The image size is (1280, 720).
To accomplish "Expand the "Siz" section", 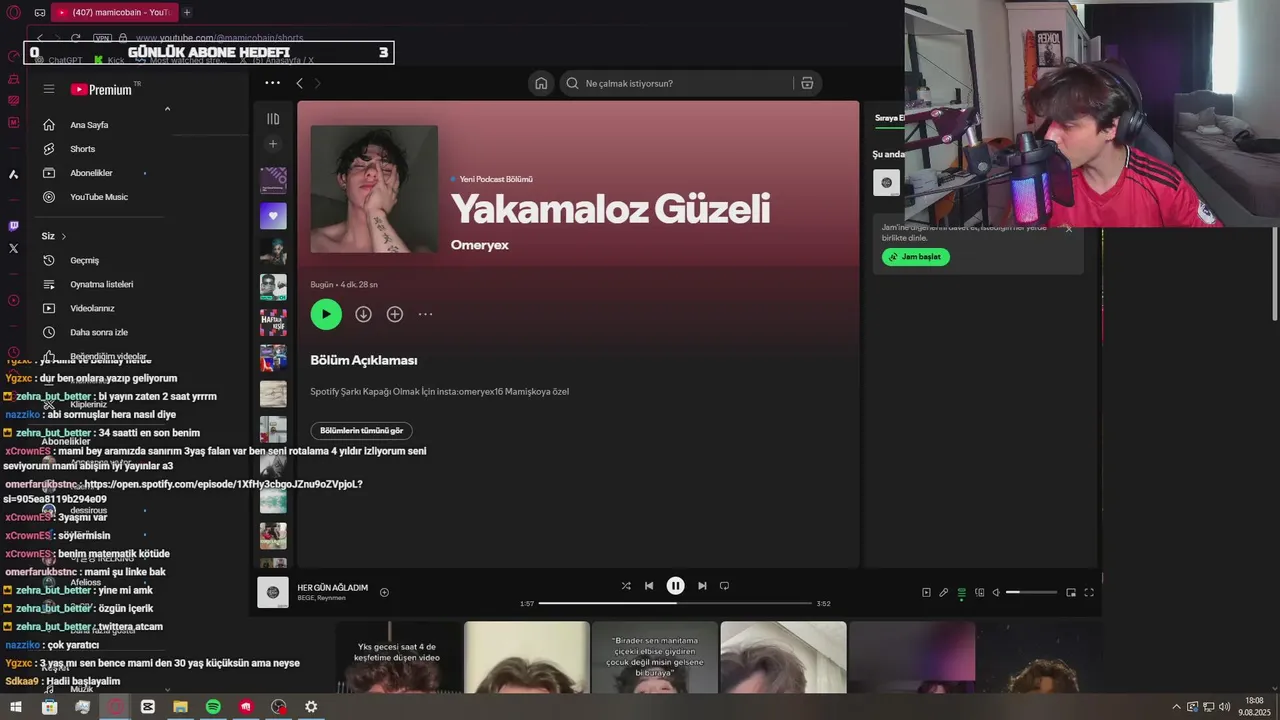I will click(54, 236).
